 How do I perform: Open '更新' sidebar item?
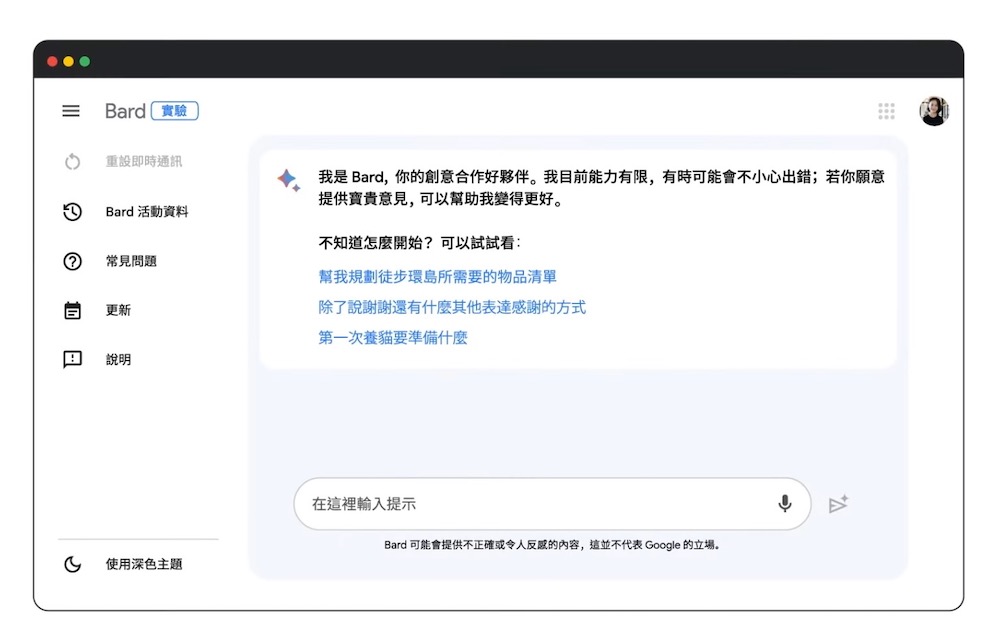118,310
